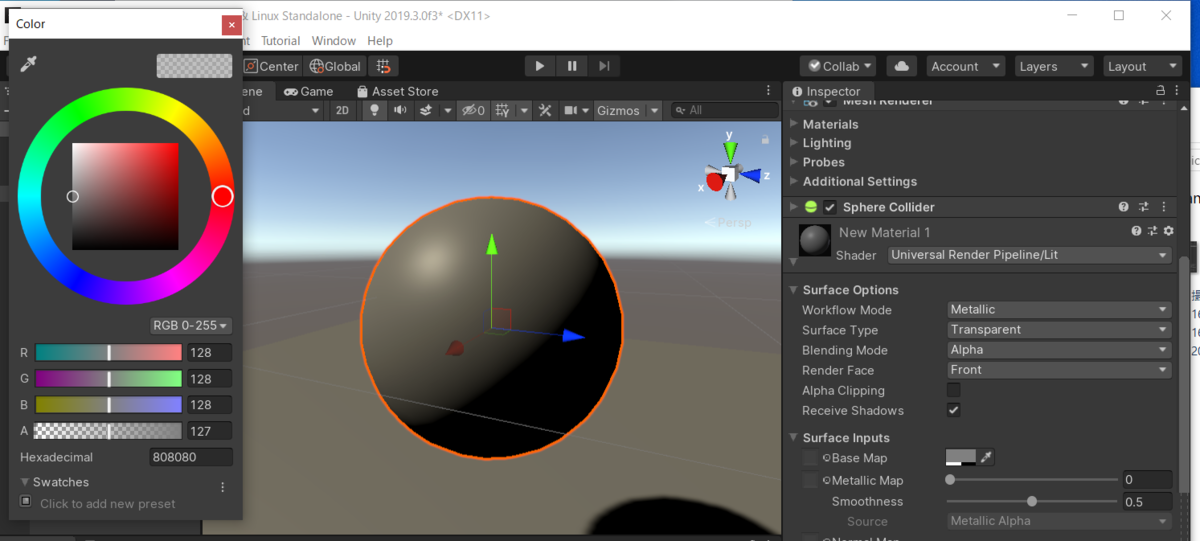
Task: Open the Gizmos dropdown
Action: click(x=628, y=110)
